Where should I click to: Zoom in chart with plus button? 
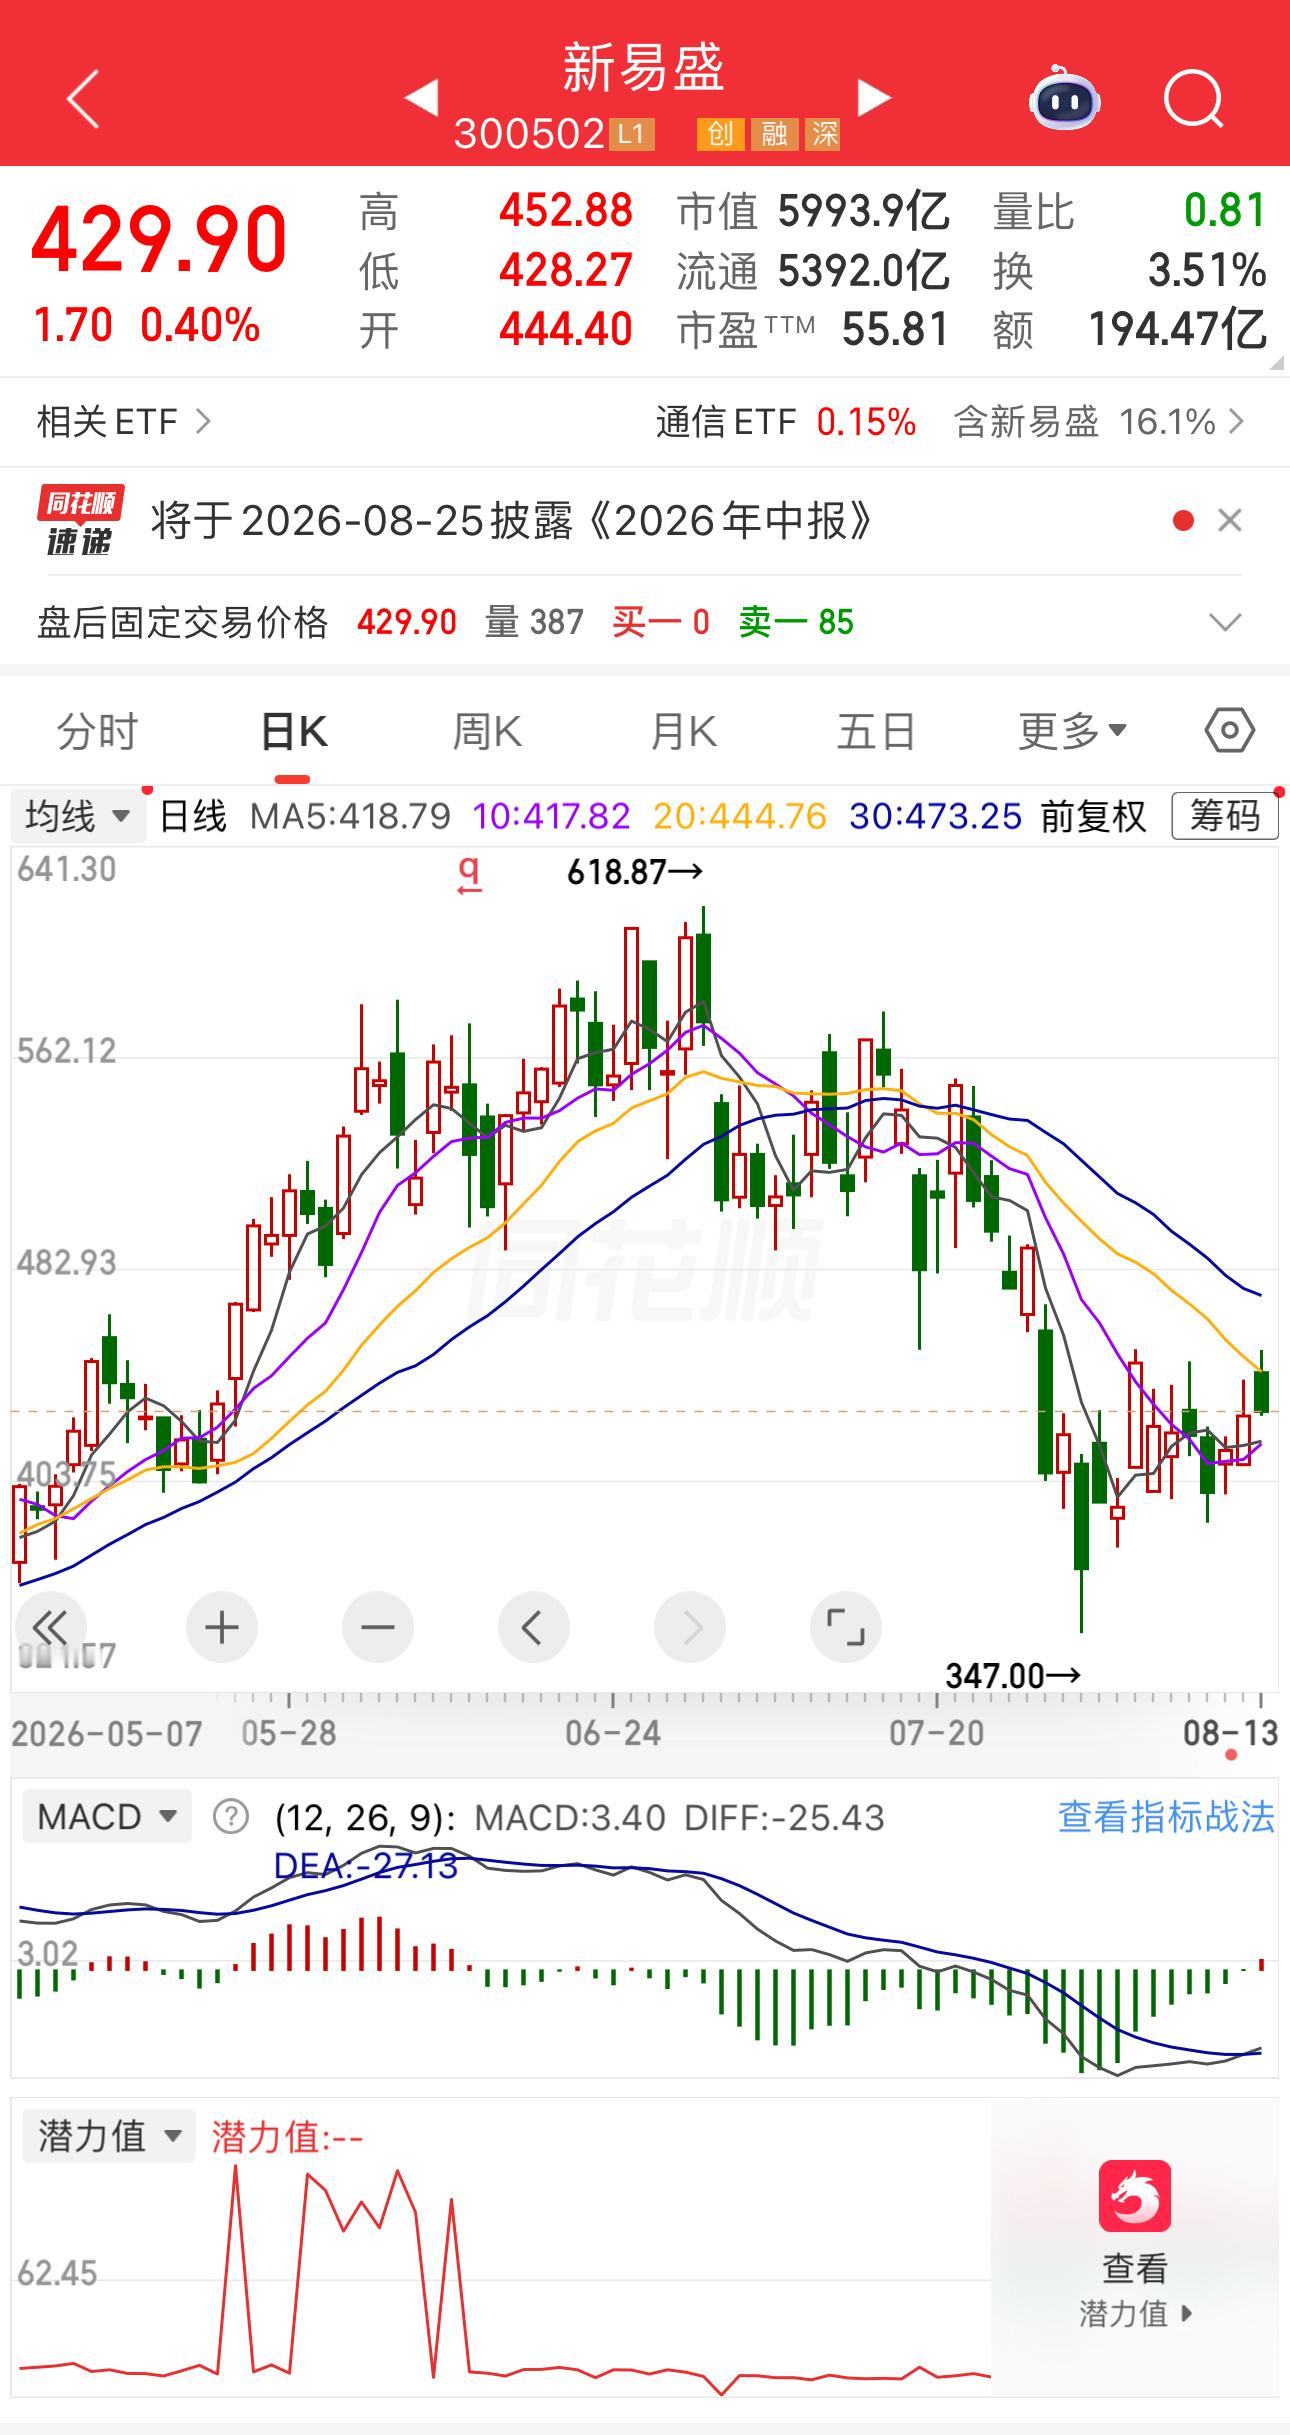pos(221,1627)
